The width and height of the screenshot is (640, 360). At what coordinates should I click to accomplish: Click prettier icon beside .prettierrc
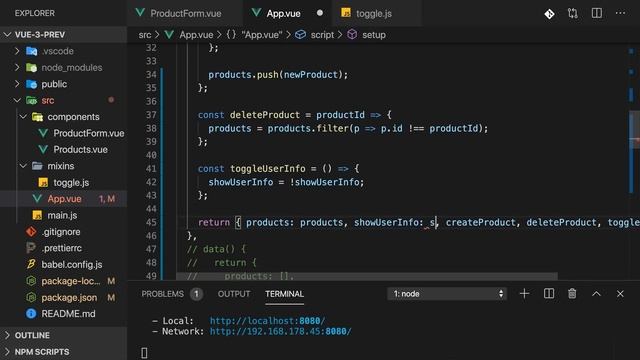(x=31, y=248)
